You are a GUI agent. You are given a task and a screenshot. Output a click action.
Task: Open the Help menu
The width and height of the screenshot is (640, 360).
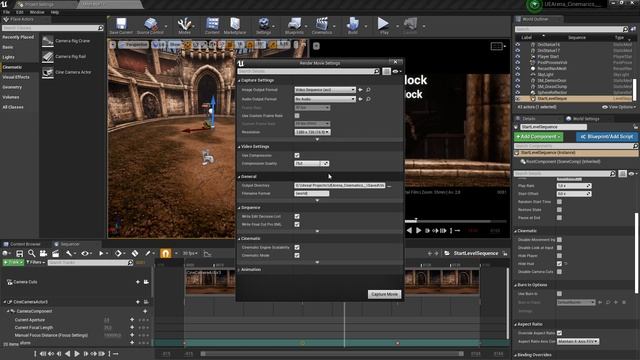pyautogui.click(x=55, y=12)
